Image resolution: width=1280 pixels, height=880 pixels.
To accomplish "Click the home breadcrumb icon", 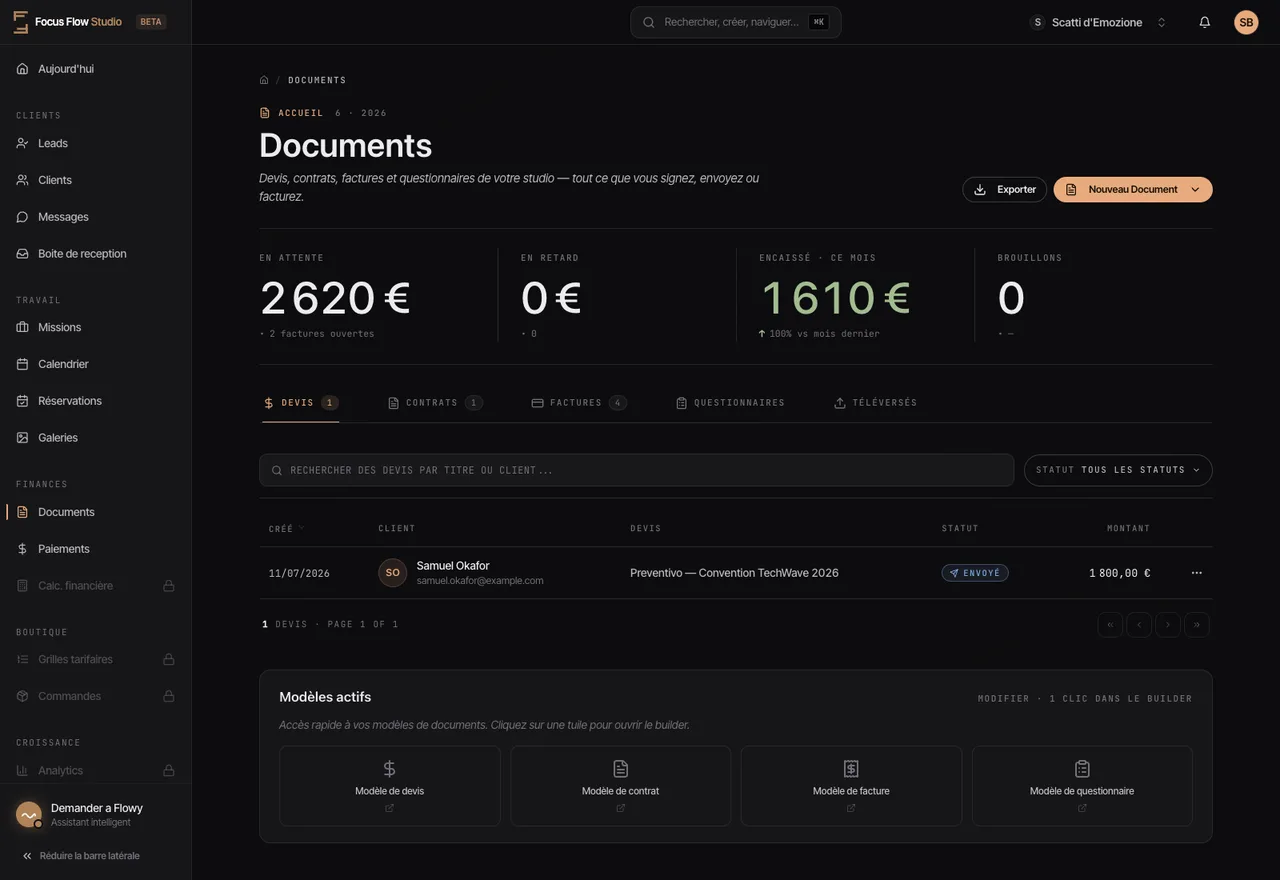I will tap(264, 80).
